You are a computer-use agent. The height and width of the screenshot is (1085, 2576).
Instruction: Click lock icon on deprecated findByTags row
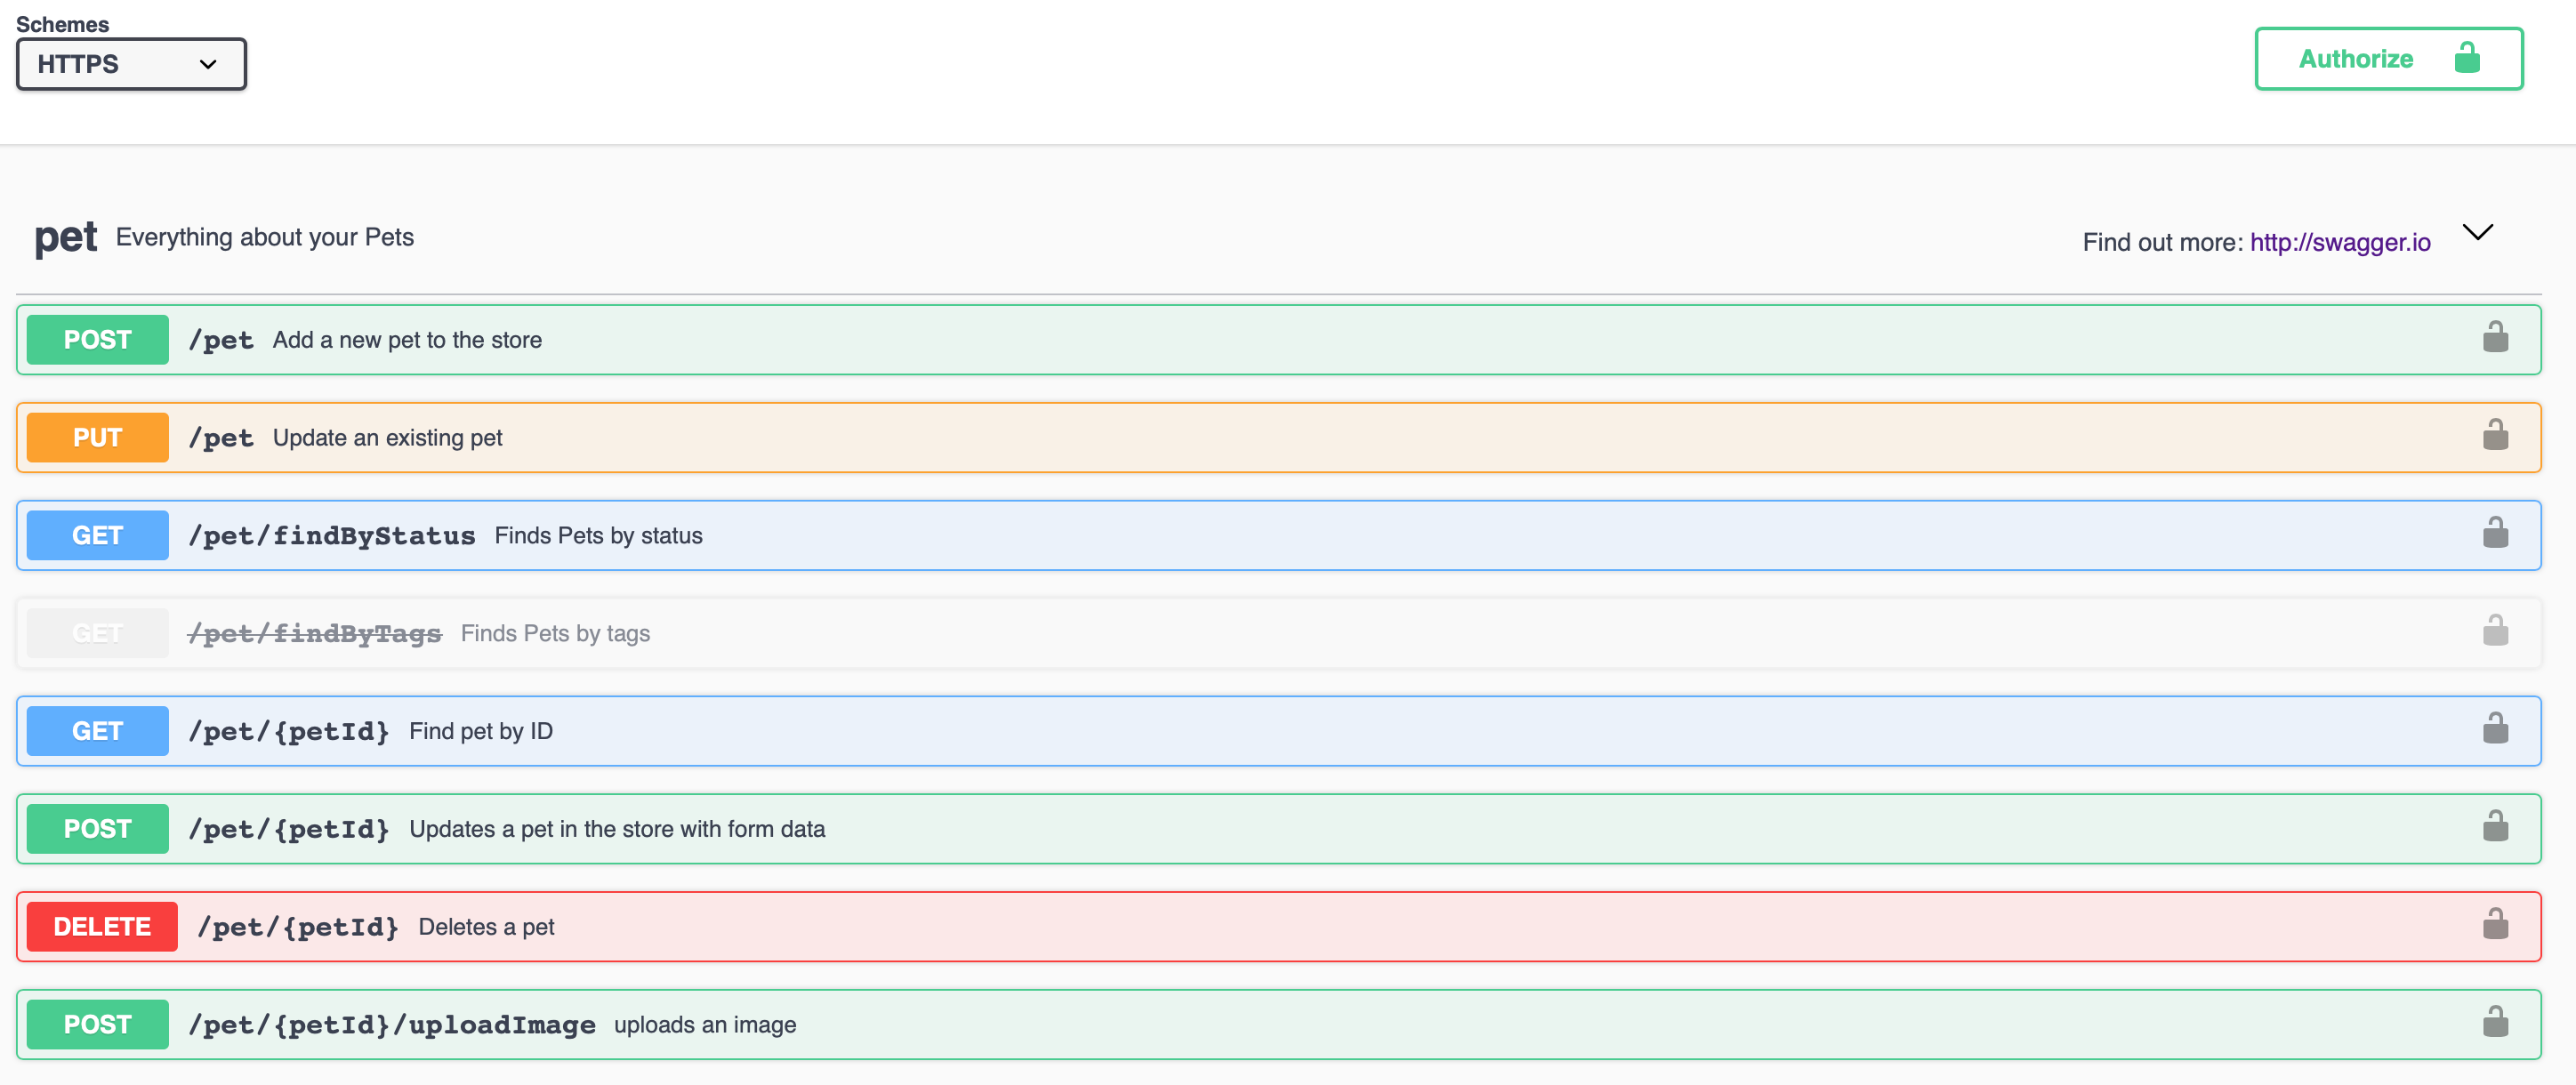(2495, 631)
